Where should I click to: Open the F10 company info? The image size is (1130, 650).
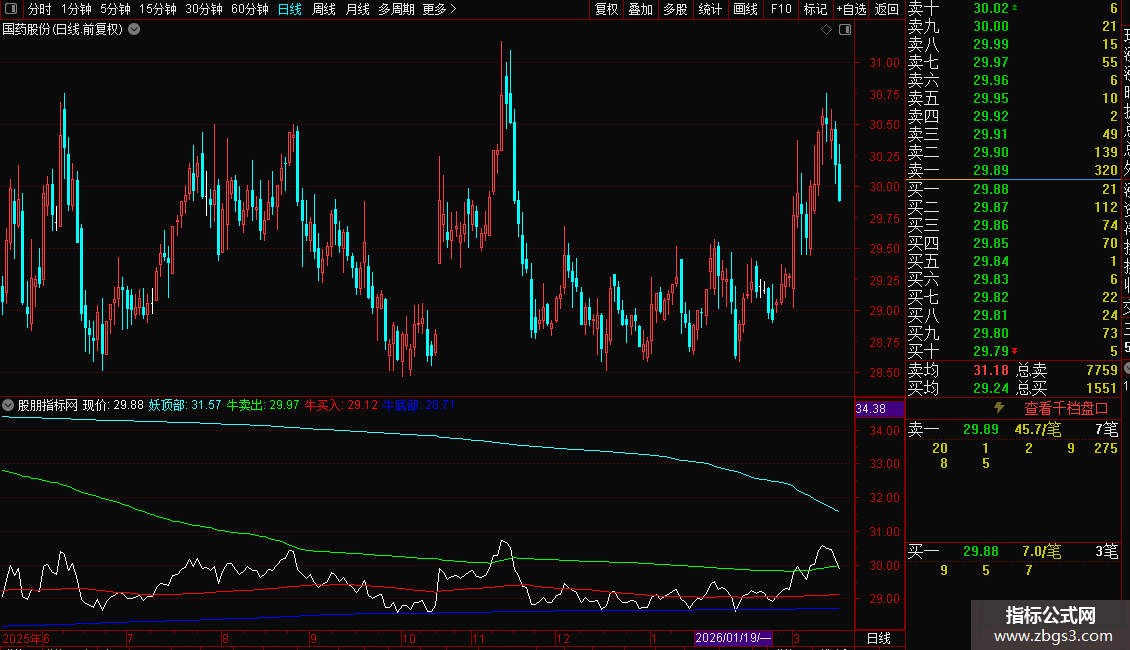pos(781,9)
